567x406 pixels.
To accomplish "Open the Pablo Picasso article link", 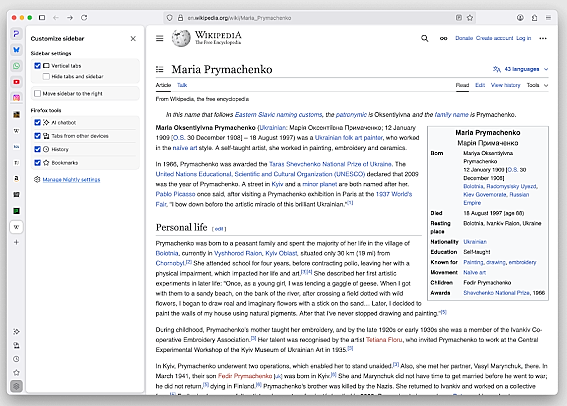I will tap(175, 194).
